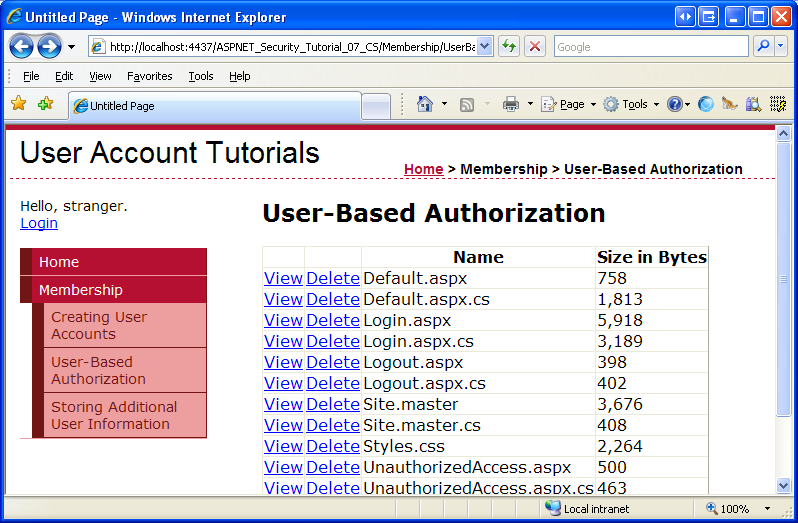This screenshot has height=523, width=798.
Task: Open Storing Additional User Information item
Action: pos(125,415)
